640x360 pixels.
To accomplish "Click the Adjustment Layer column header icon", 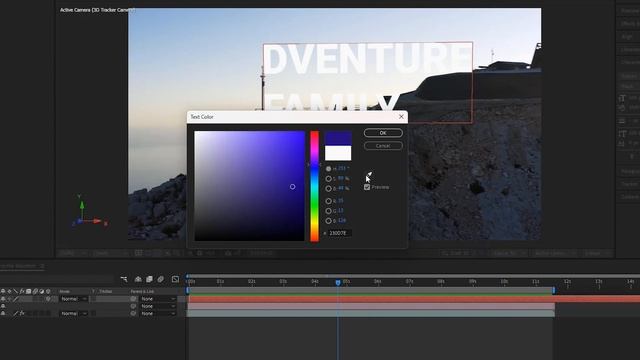I will [42, 291].
